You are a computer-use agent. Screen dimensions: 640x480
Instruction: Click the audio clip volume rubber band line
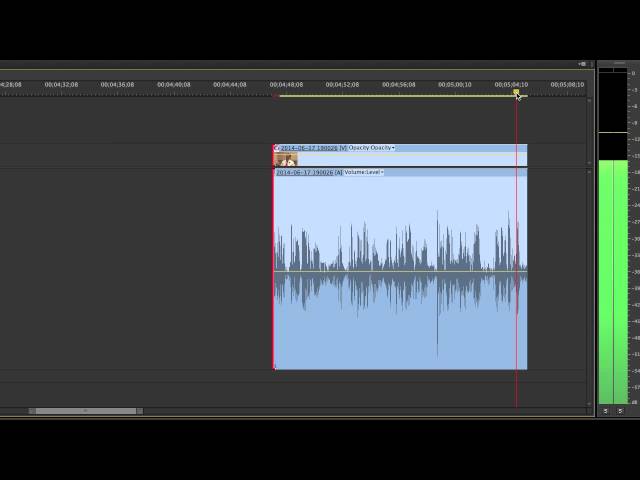[x=400, y=271]
